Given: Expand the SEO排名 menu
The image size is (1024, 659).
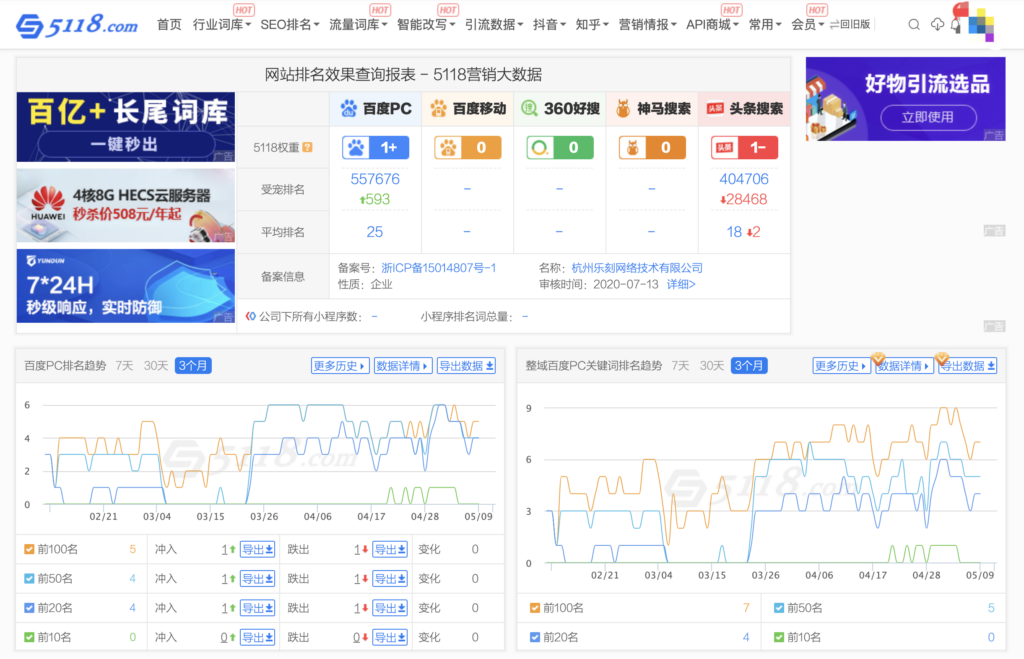Looking at the screenshot, I should 289,25.
